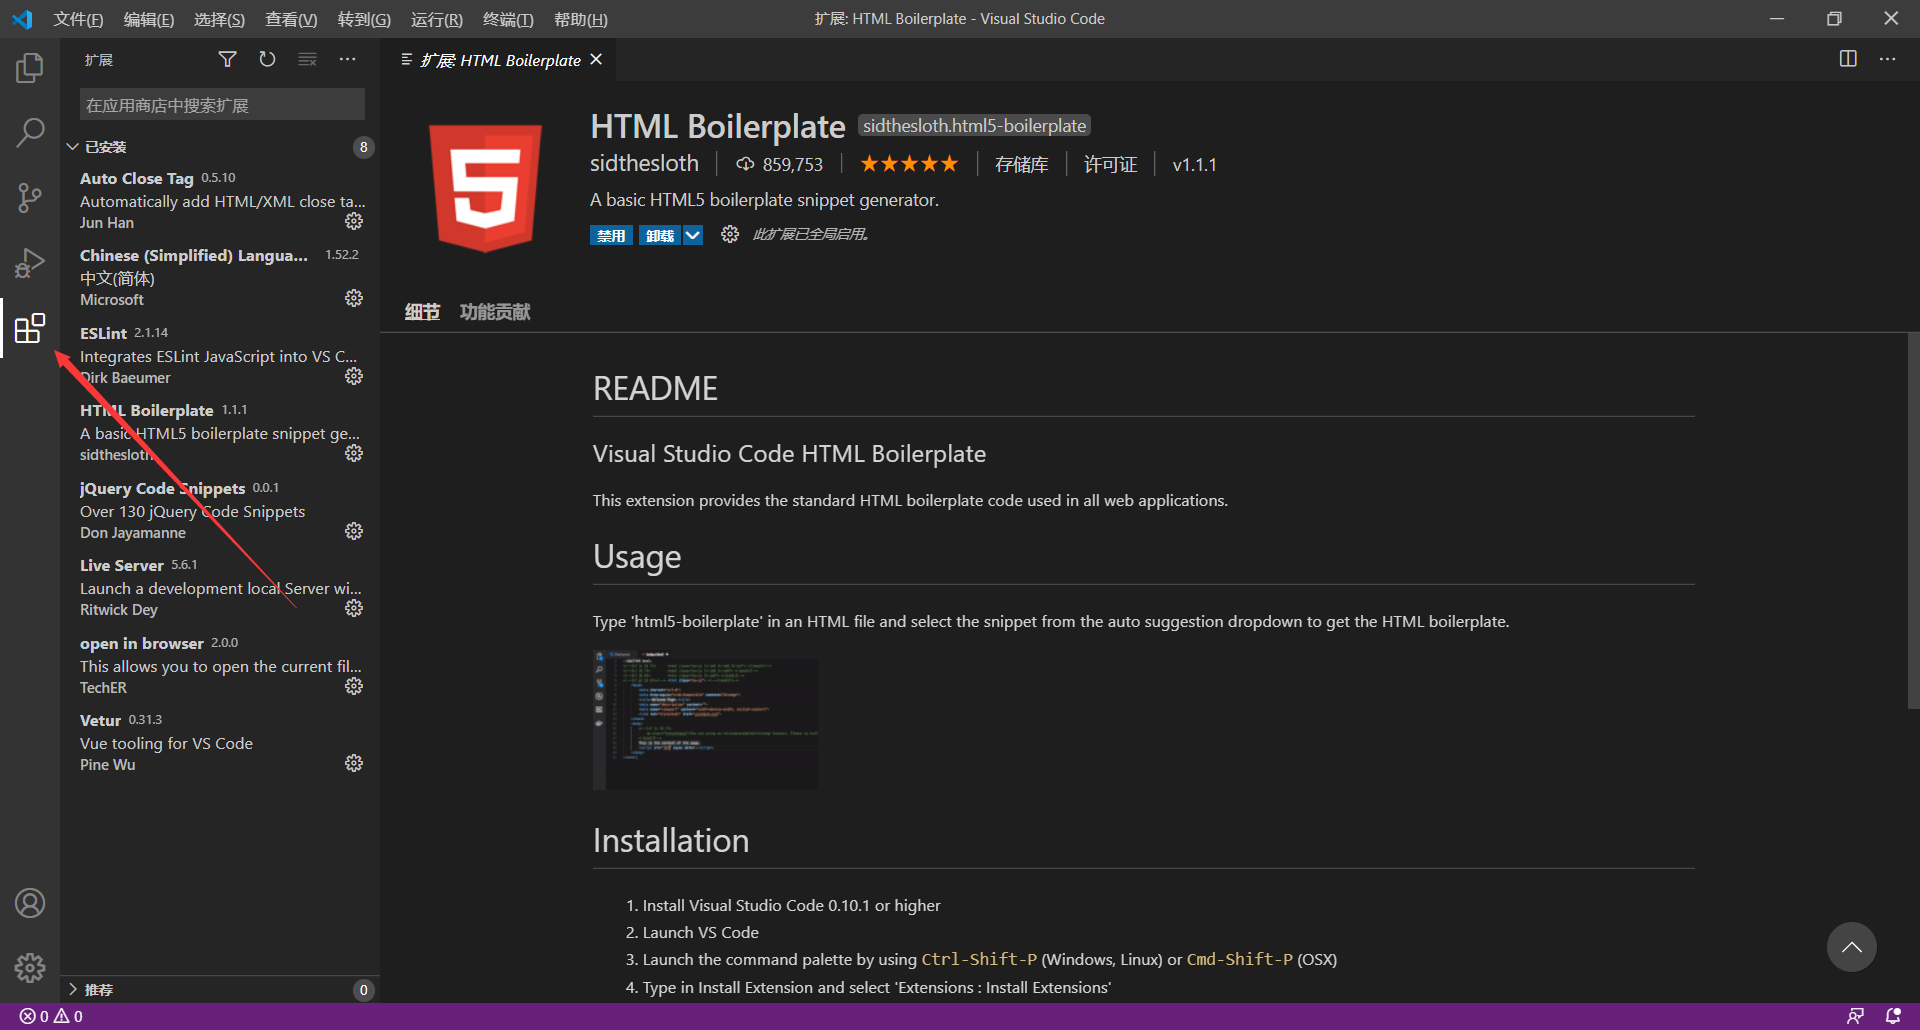Select Vetur in extension list
The width and height of the screenshot is (1920, 1030).
click(x=220, y=742)
